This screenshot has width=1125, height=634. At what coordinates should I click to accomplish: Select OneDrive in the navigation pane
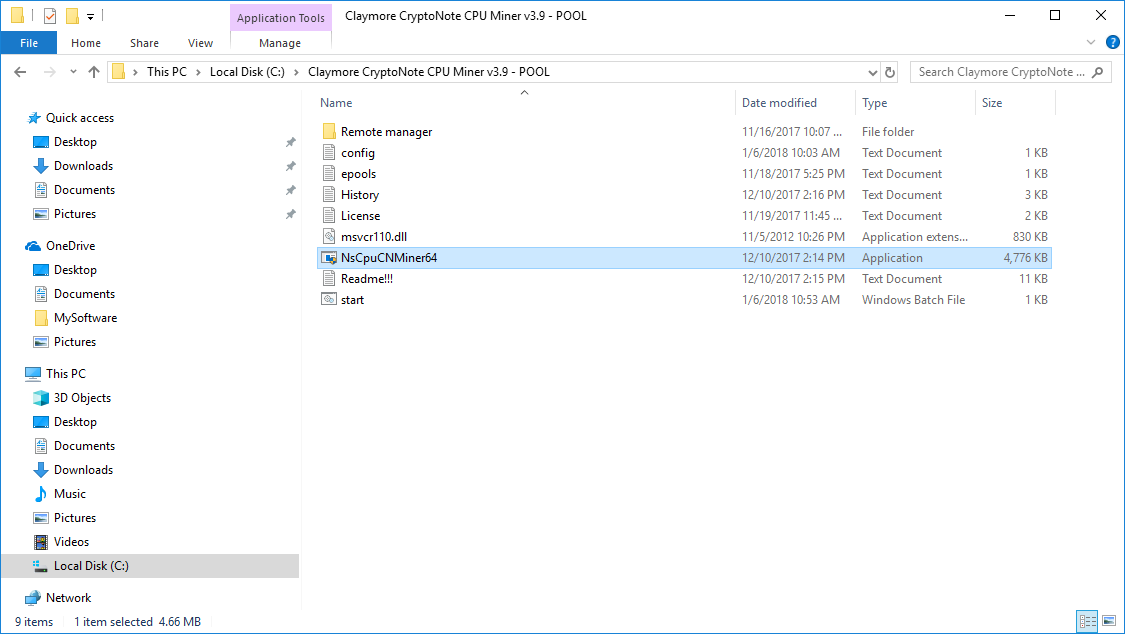point(70,245)
